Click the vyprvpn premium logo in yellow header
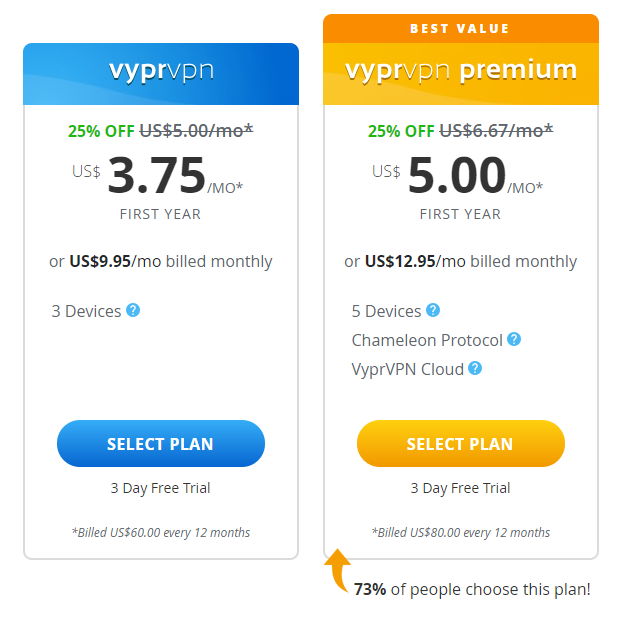The width and height of the screenshot is (629, 618). click(461, 71)
